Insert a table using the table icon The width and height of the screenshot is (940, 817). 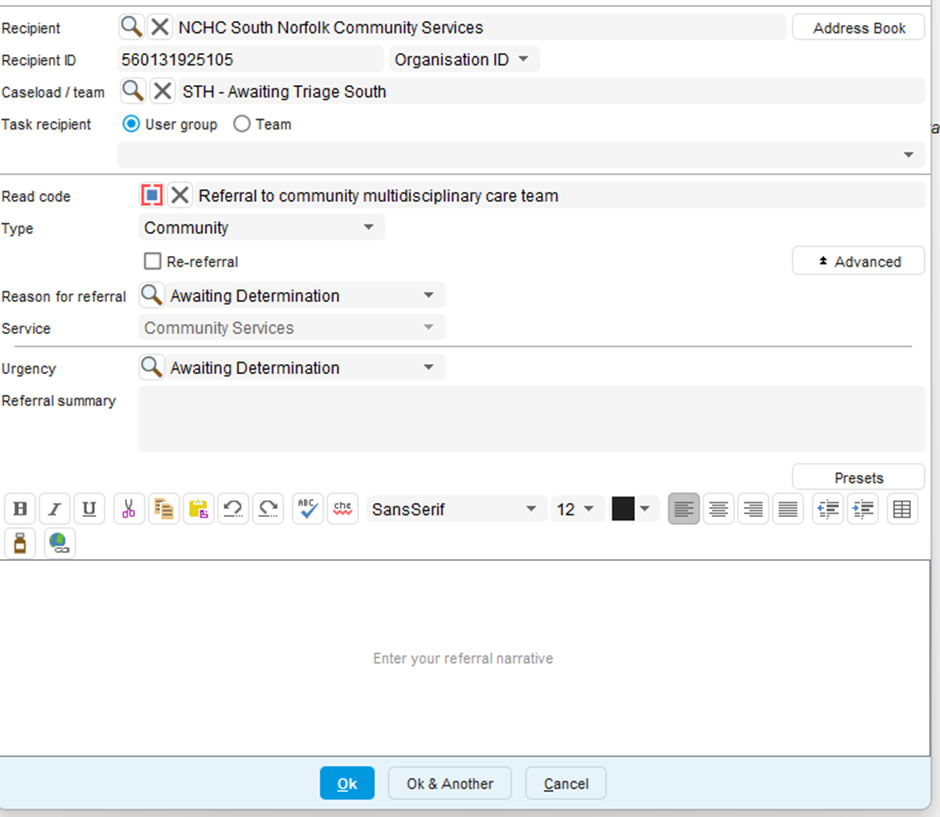[x=901, y=509]
